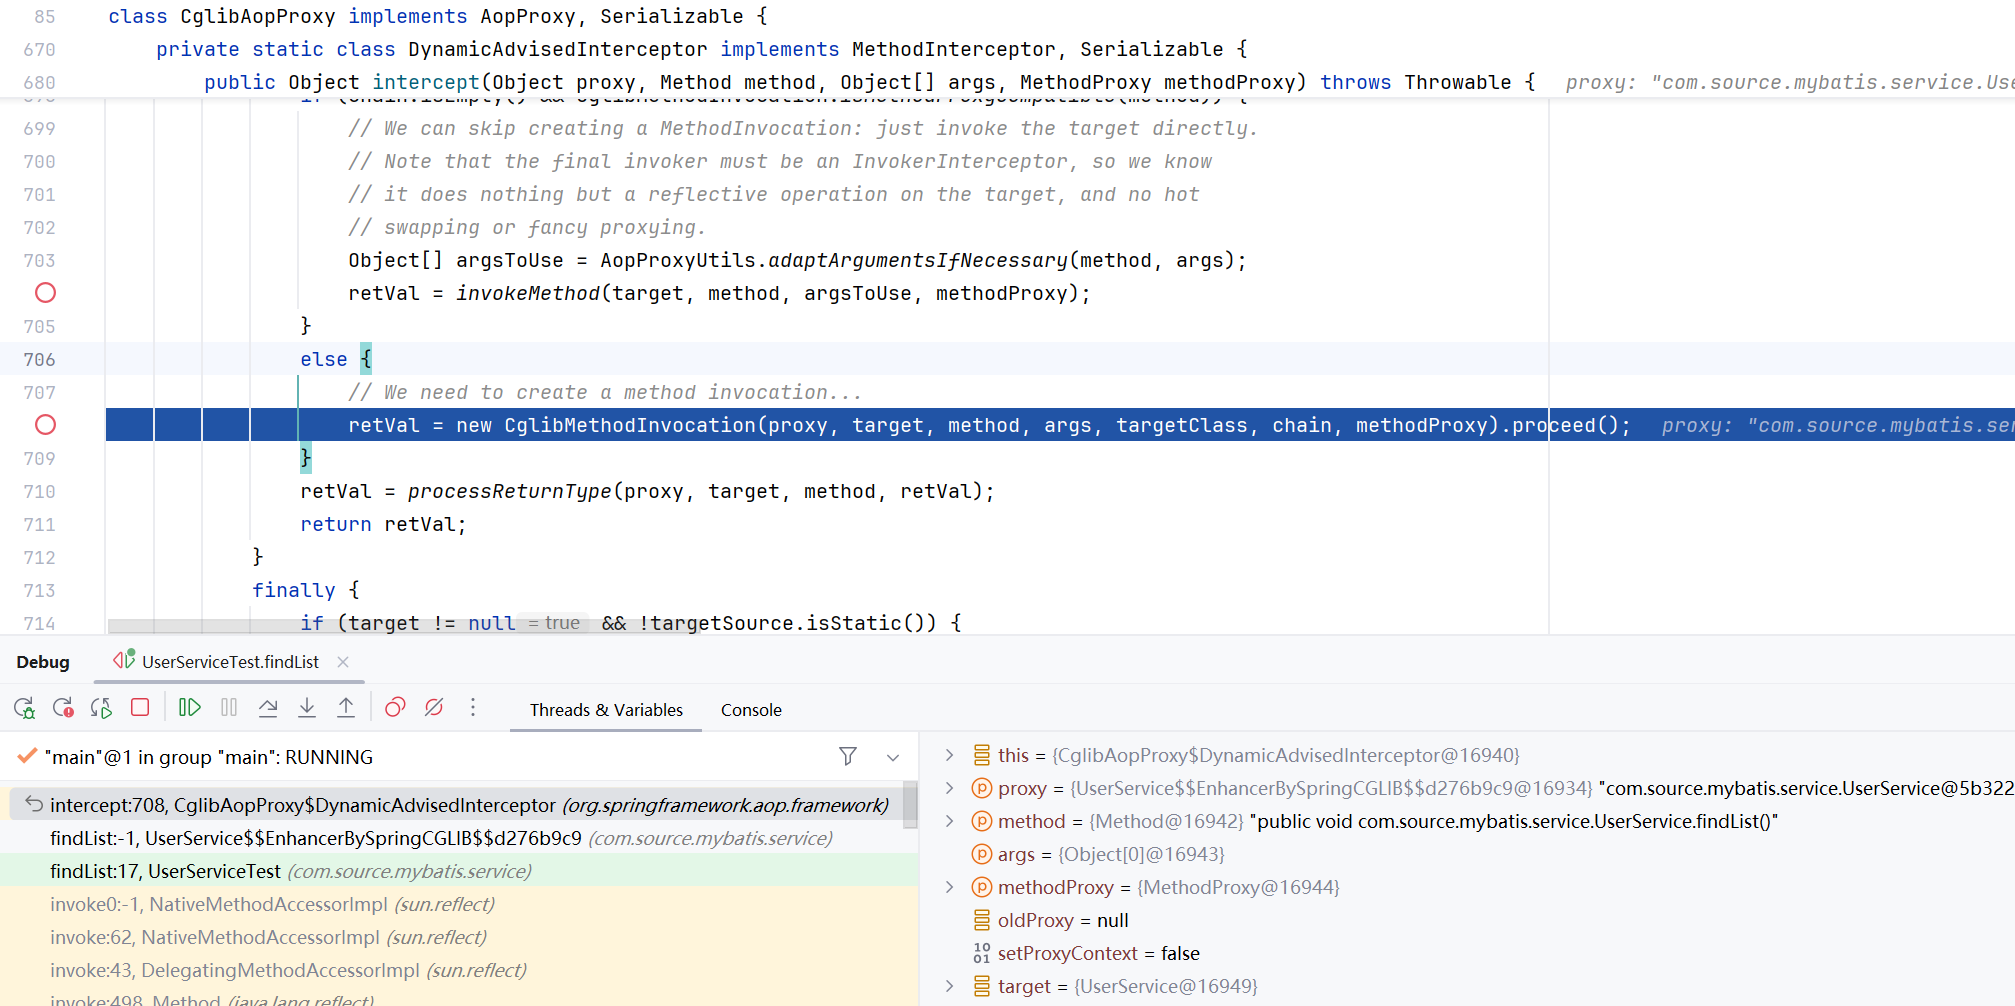The width and height of the screenshot is (2015, 1006).
Task: Expand the 'proxy' variable node
Action: point(950,788)
